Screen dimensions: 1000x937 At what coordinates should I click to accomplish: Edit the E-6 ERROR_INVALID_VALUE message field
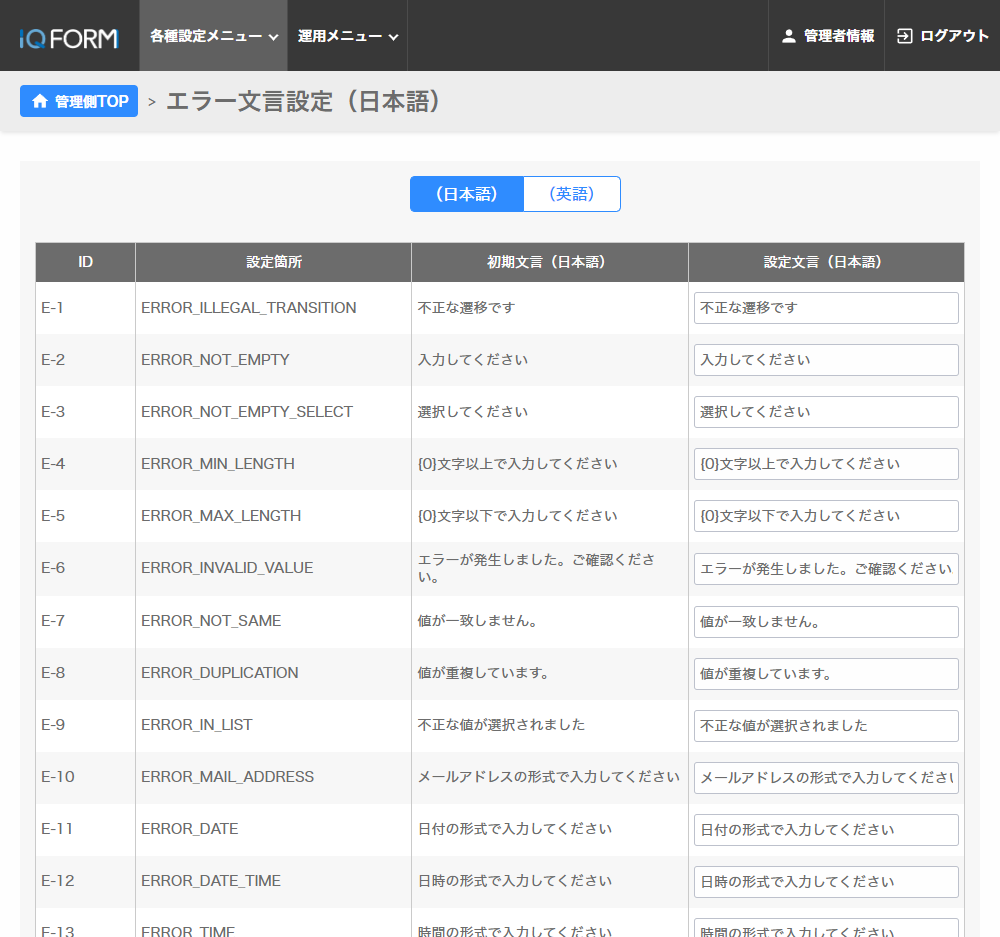pyautogui.click(x=826, y=569)
